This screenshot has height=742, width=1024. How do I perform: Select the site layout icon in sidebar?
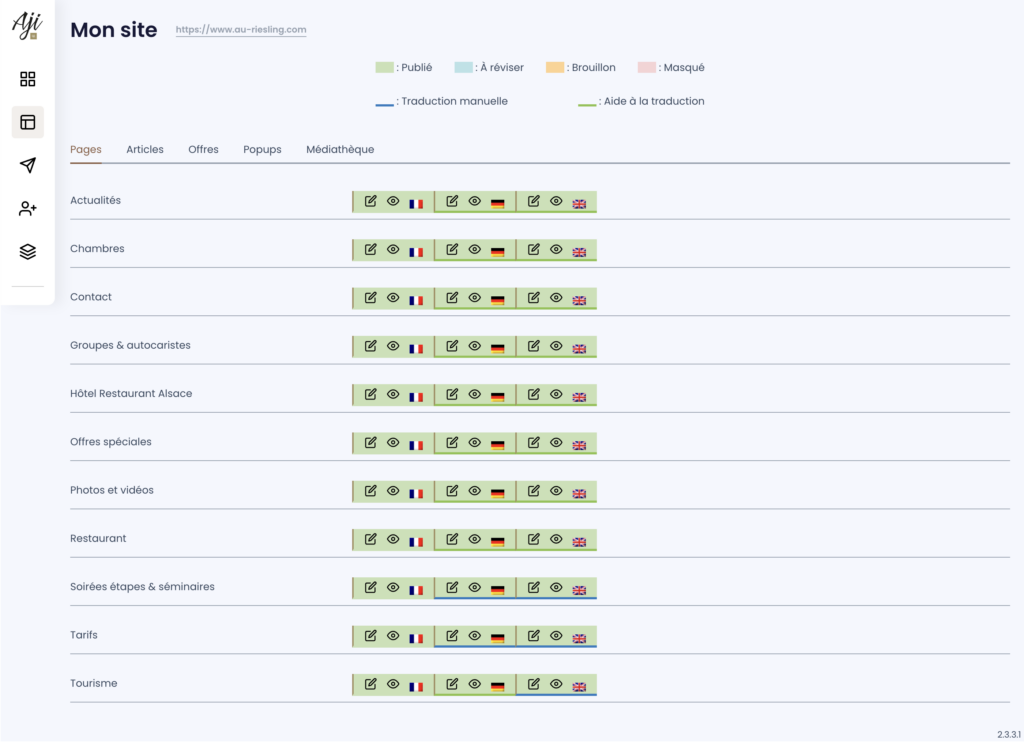pyautogui.click(x=28, y=122)
